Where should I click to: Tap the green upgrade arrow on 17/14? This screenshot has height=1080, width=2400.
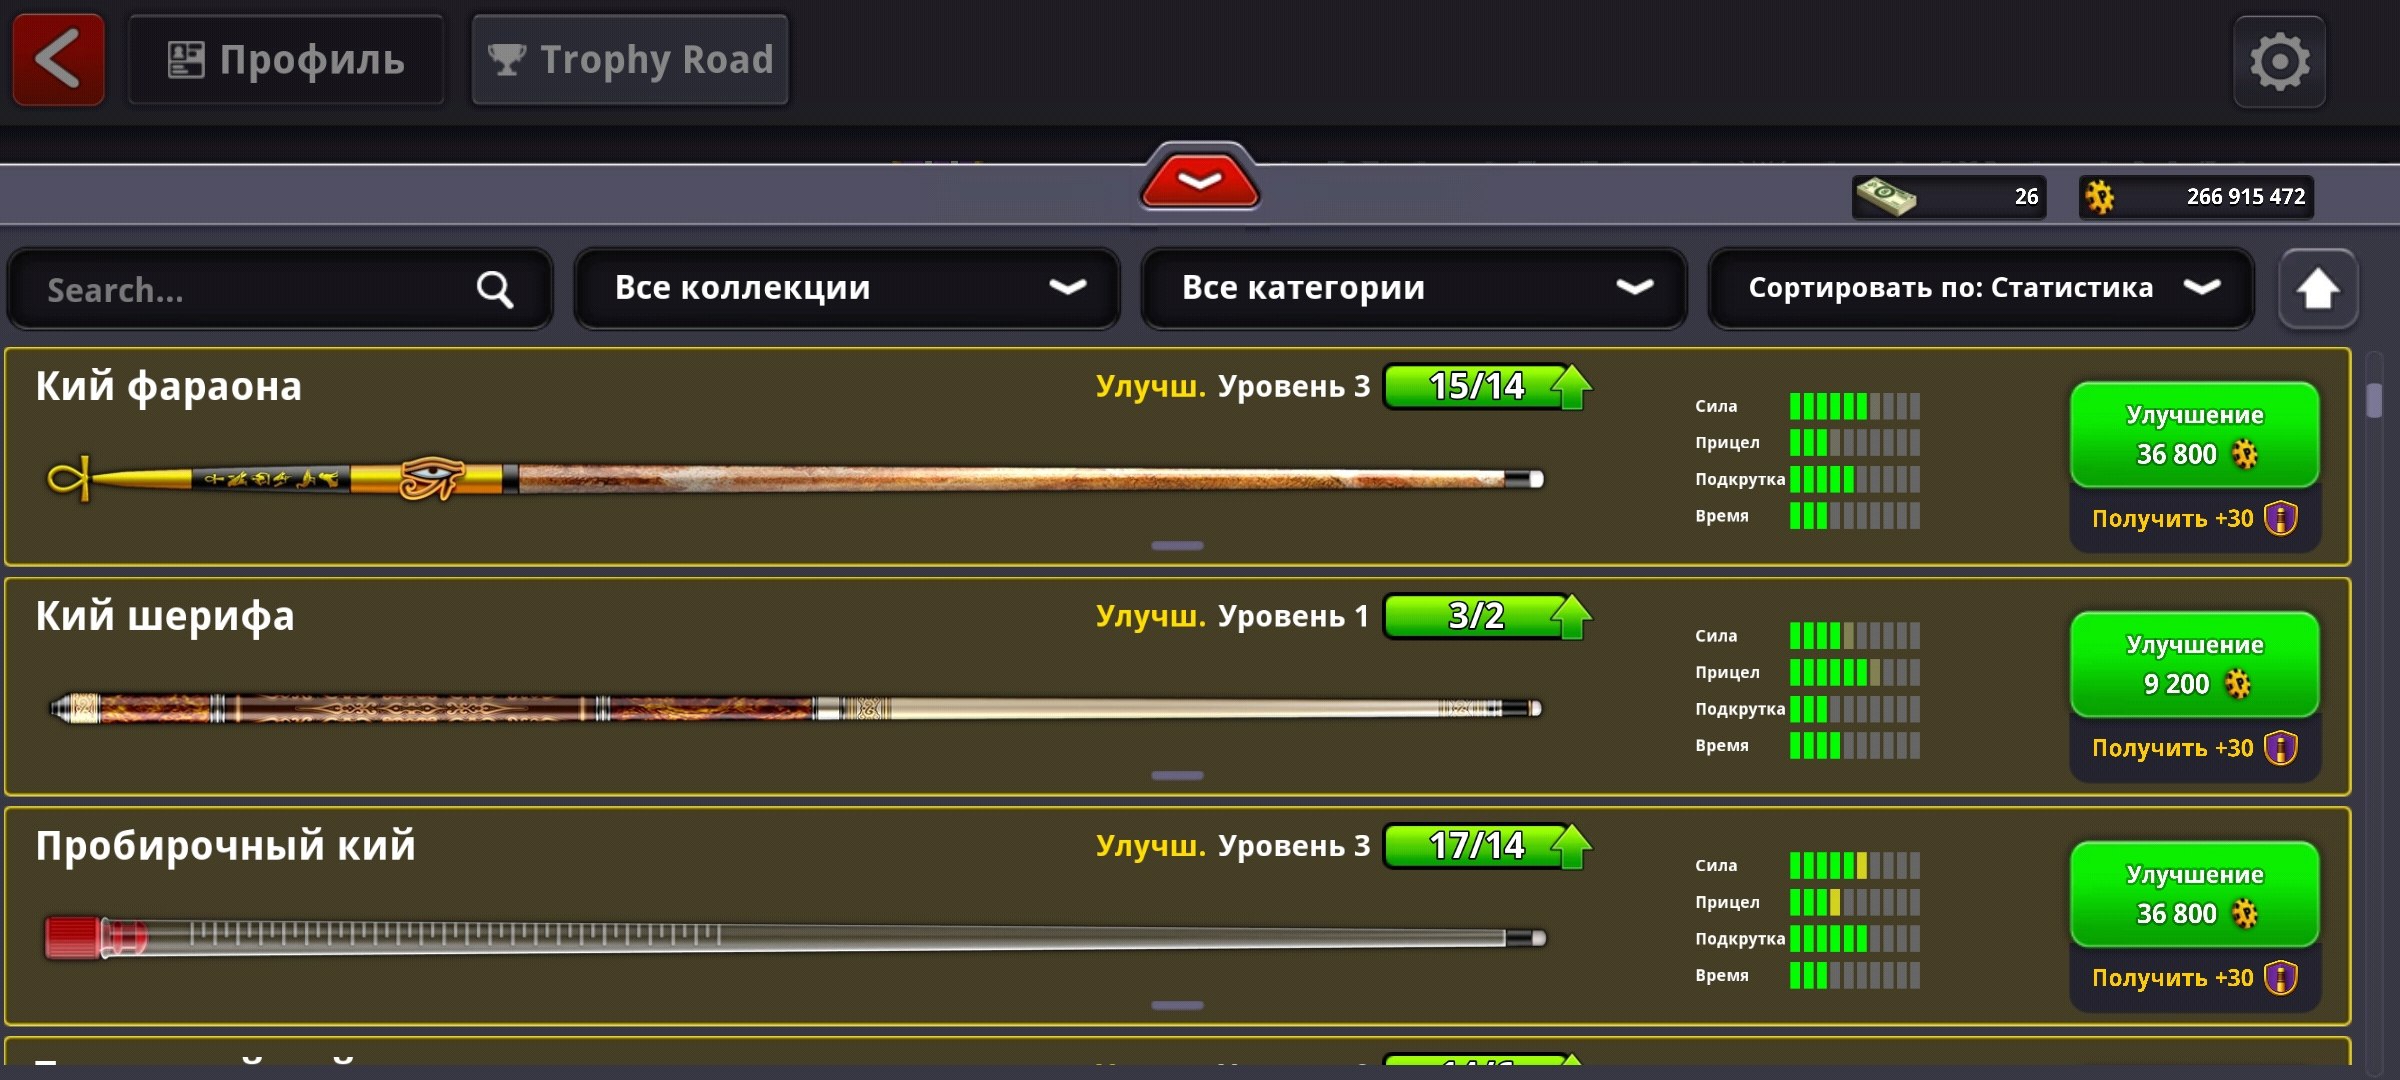[1572, 847]
